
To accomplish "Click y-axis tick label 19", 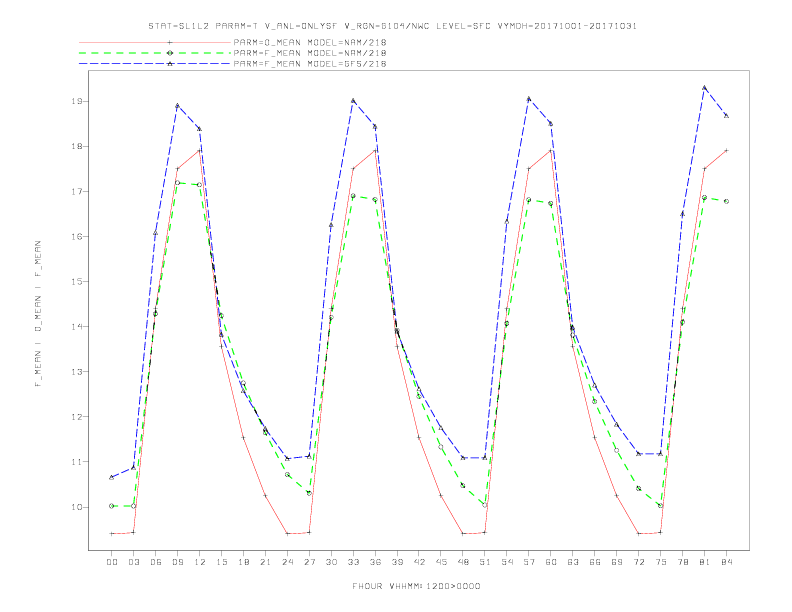I will click(x=77, y=101).
